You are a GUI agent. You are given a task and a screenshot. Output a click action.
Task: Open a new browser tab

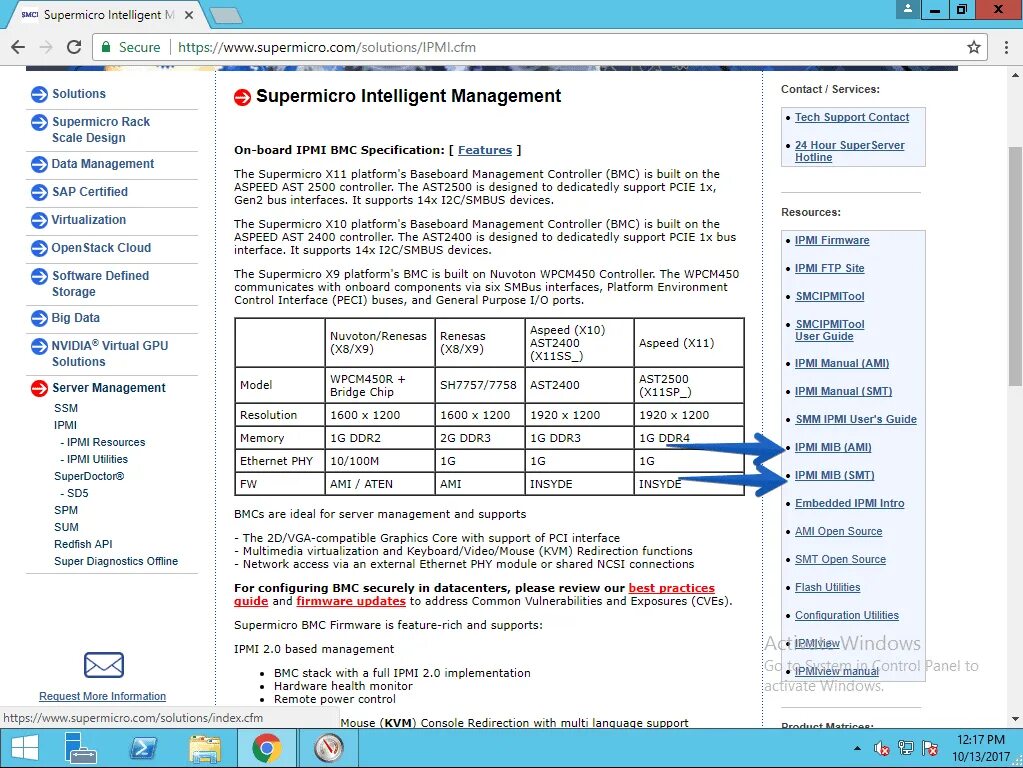click(x=226, y=16)
